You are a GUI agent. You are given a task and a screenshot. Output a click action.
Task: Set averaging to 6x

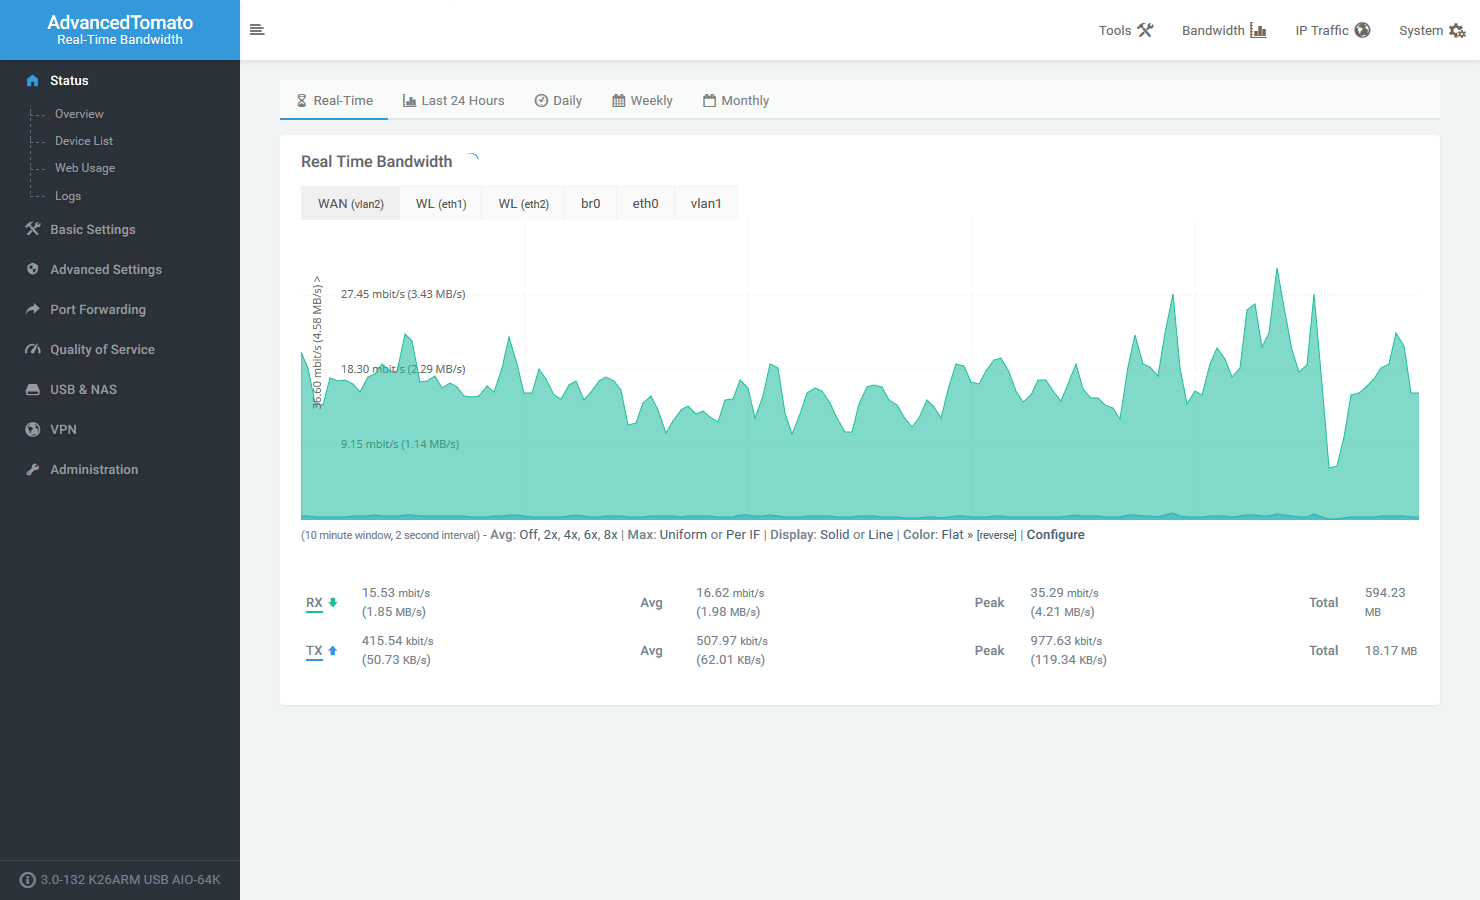(x=590, y=535)
